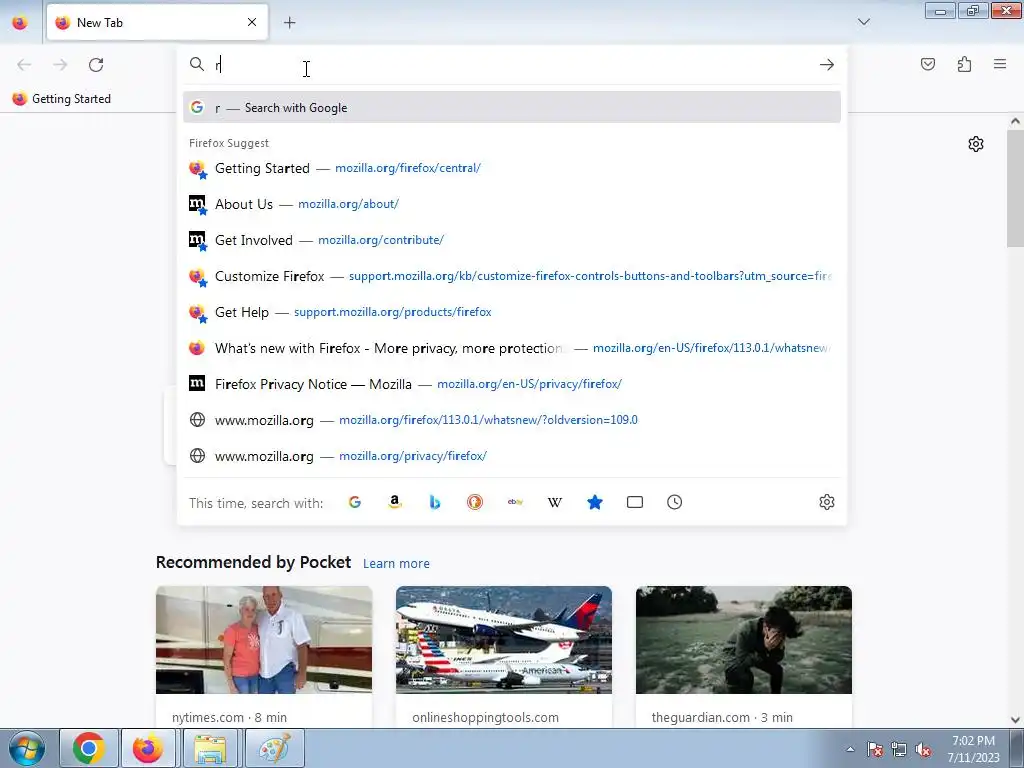The image size is (1024, 768).
Task: Open Save to Pocket icon
Action: [x=928, y=64]
